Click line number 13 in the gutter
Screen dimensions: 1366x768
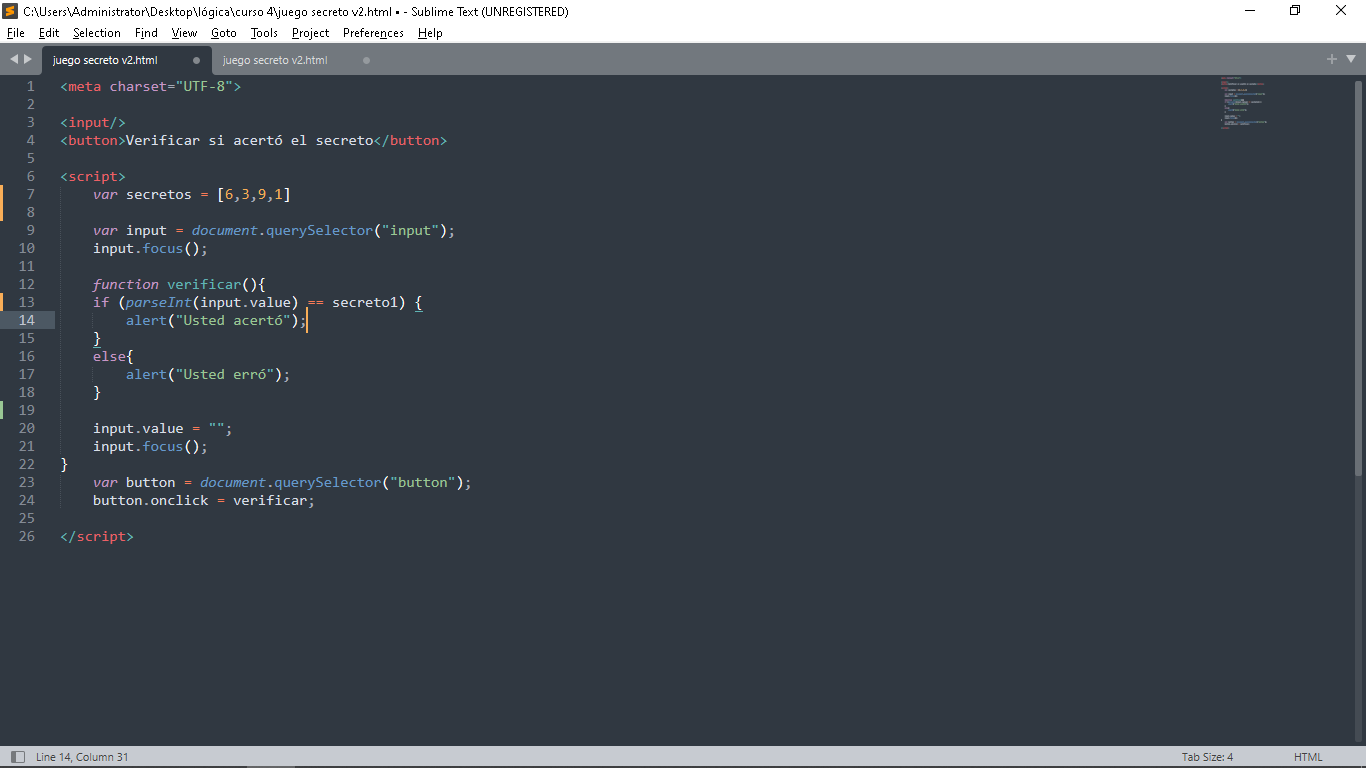26,302
